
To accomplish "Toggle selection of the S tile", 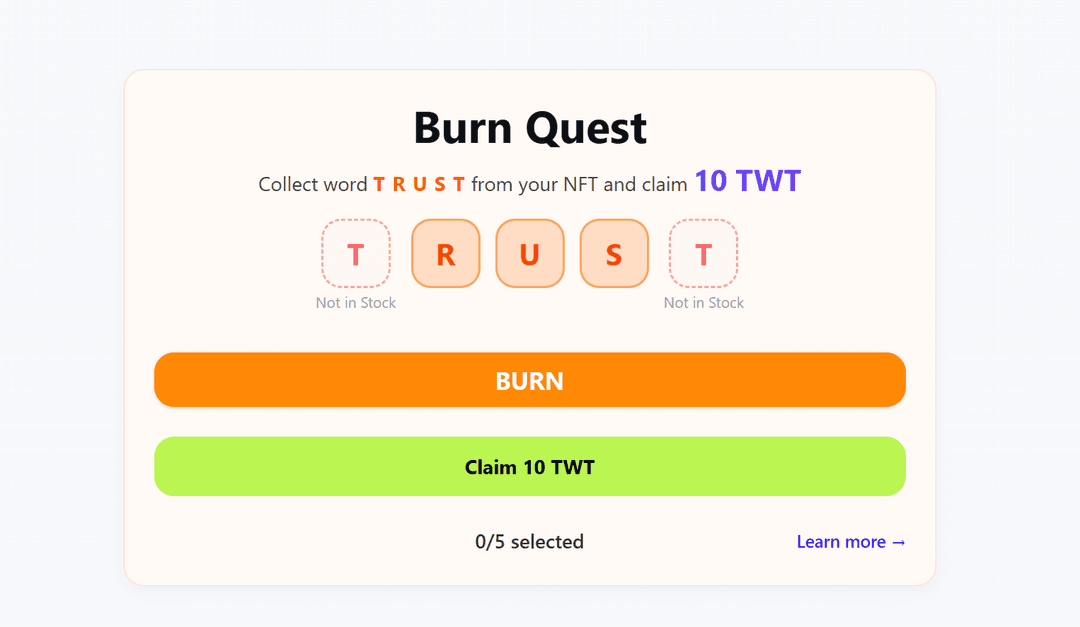I will click(x=614, y=253).
